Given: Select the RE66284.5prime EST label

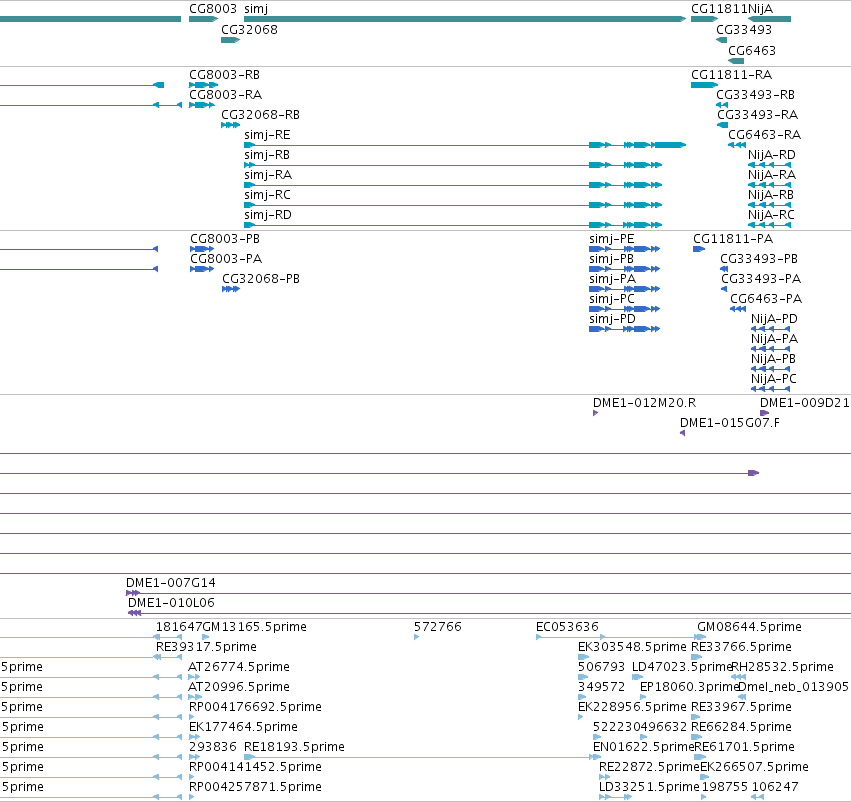Looking at the screenshot, I should click(741, 727).
